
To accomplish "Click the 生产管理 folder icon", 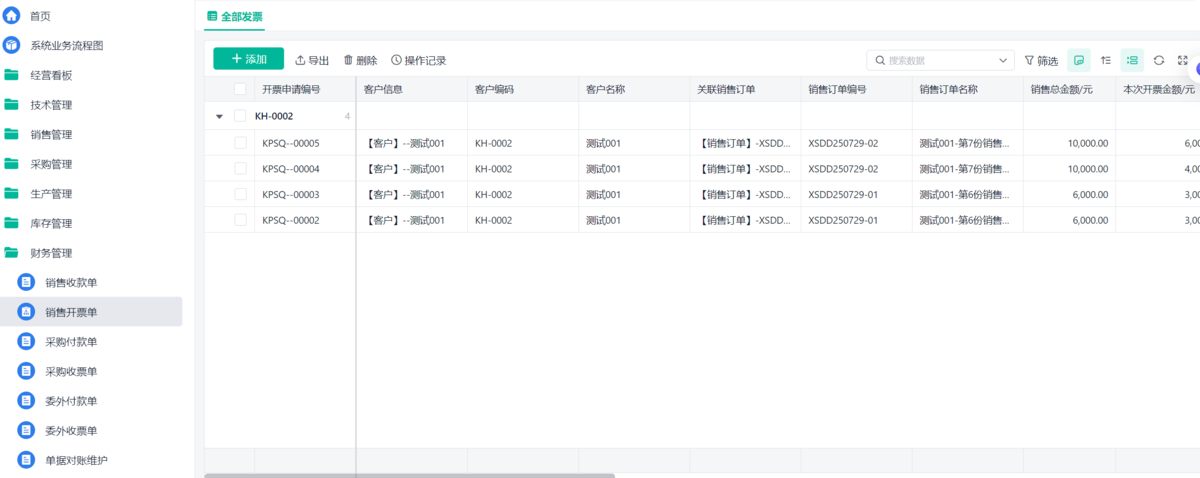I will click(x=12, y=193).
